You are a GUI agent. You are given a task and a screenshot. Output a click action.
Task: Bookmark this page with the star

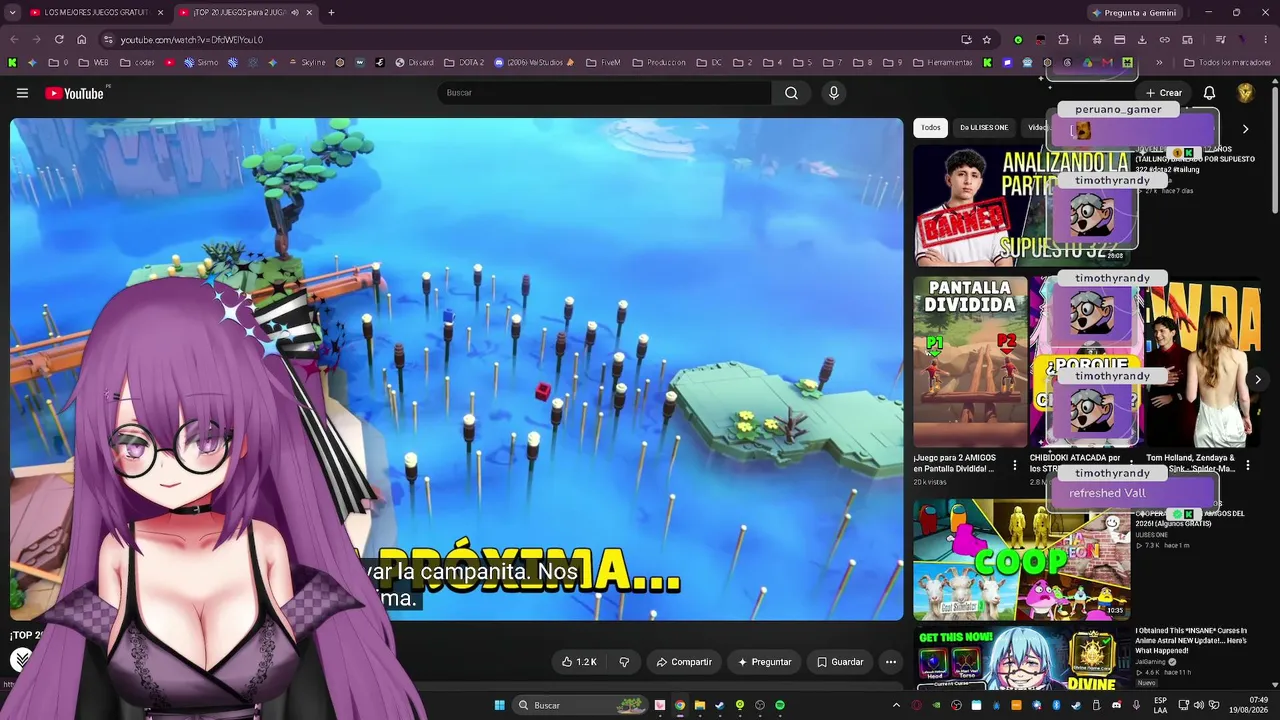pos(987,40)
